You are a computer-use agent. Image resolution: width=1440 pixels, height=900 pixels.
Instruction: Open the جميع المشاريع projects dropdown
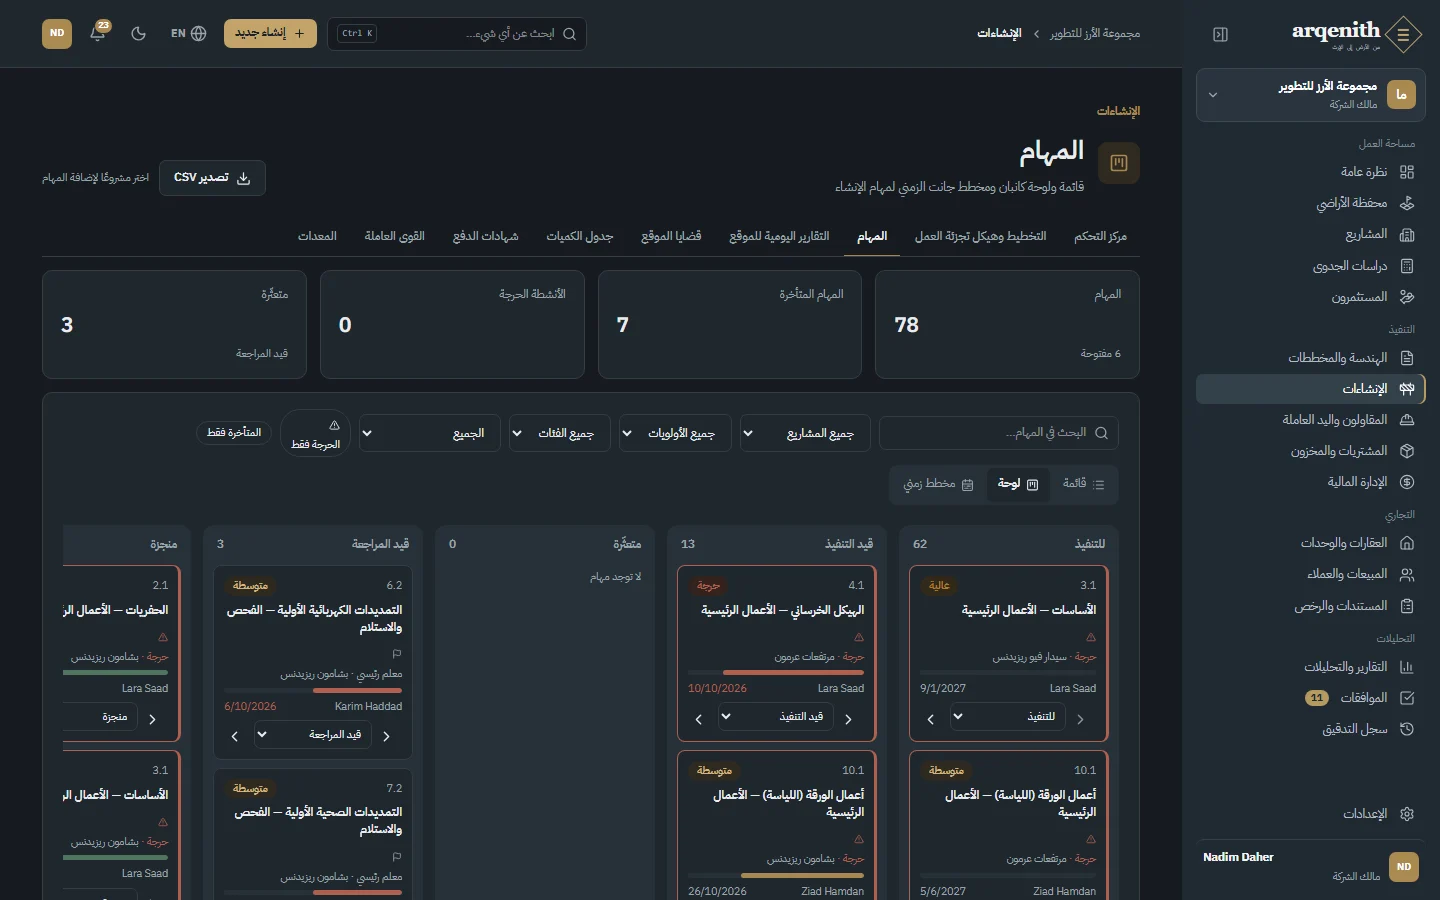pos(805,433)
